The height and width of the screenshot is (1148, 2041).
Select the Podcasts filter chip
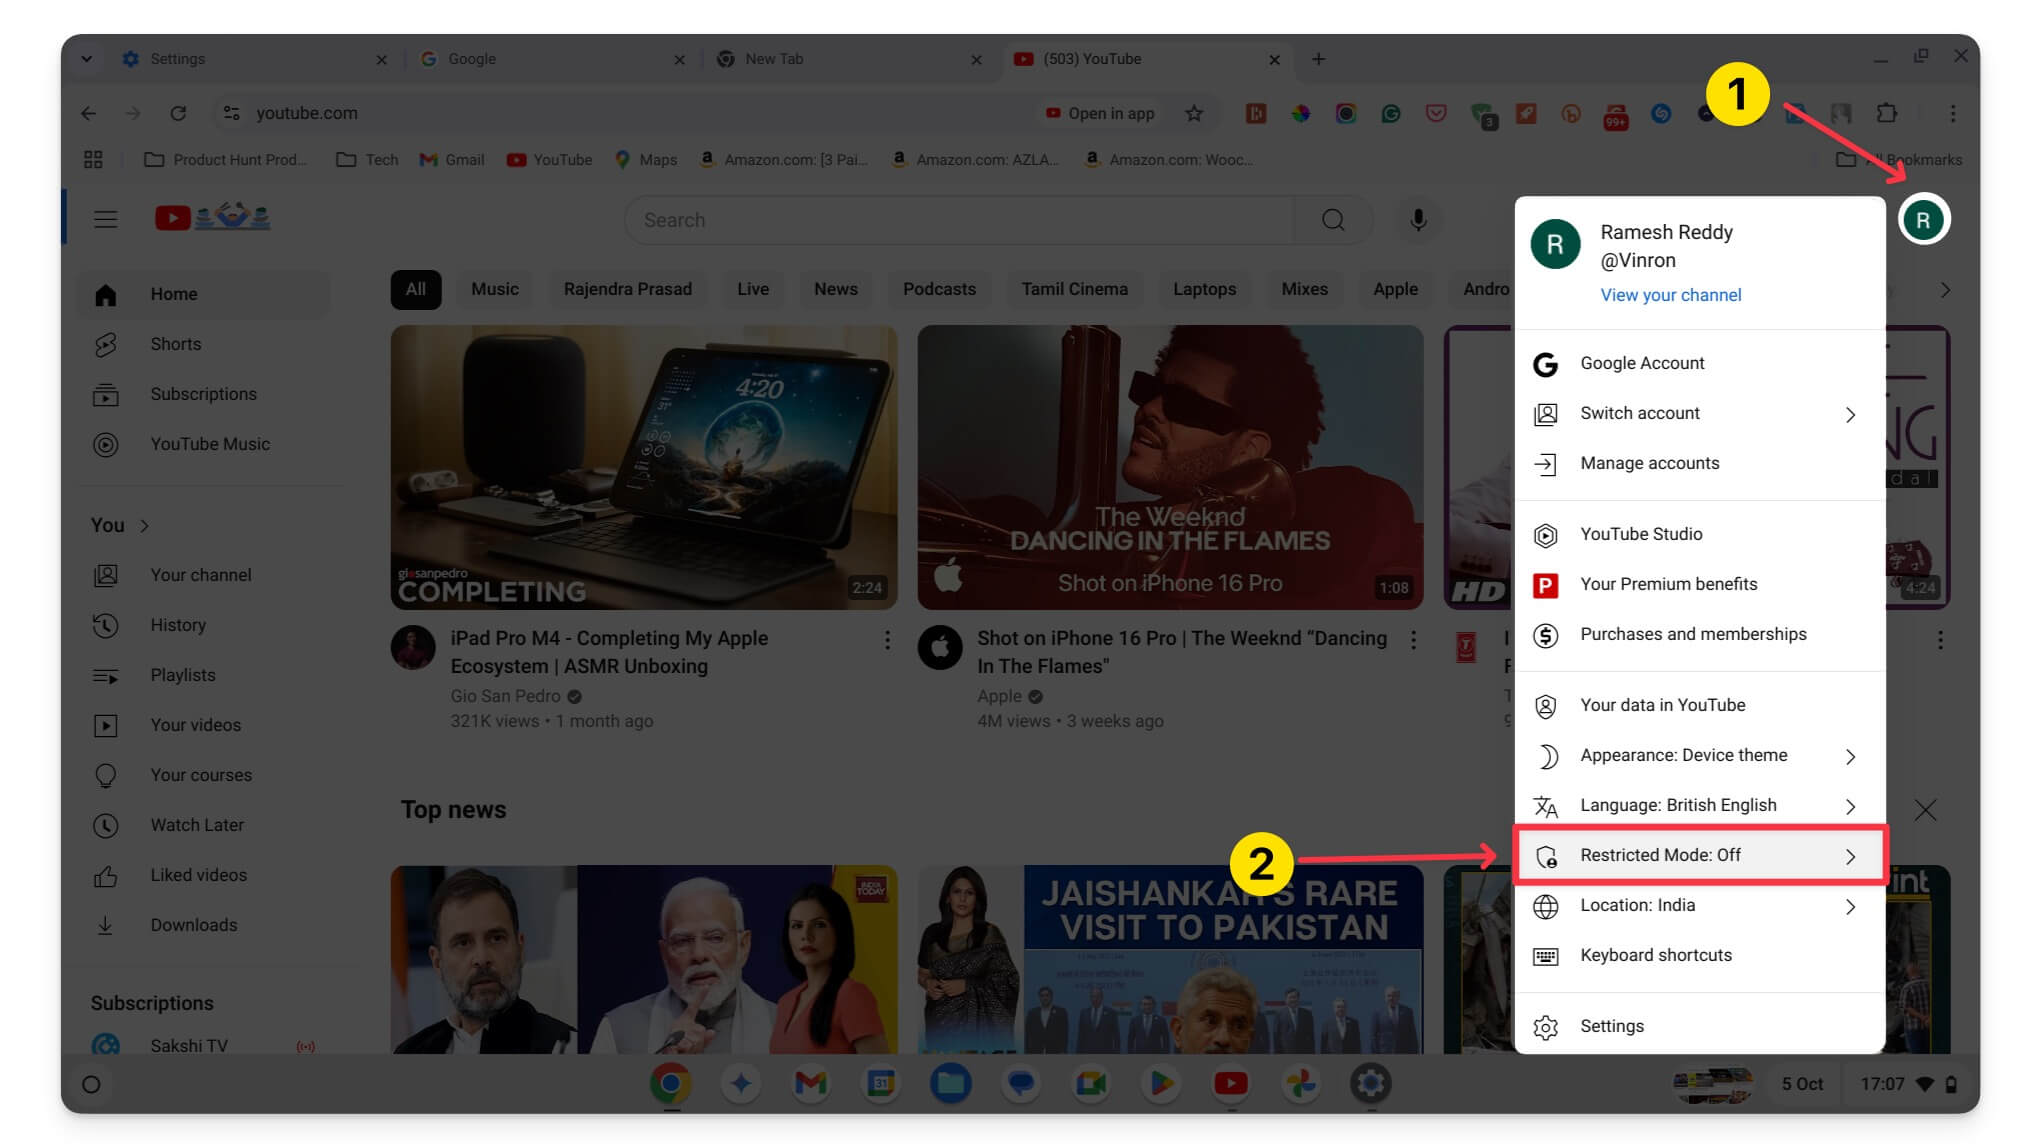939,289
